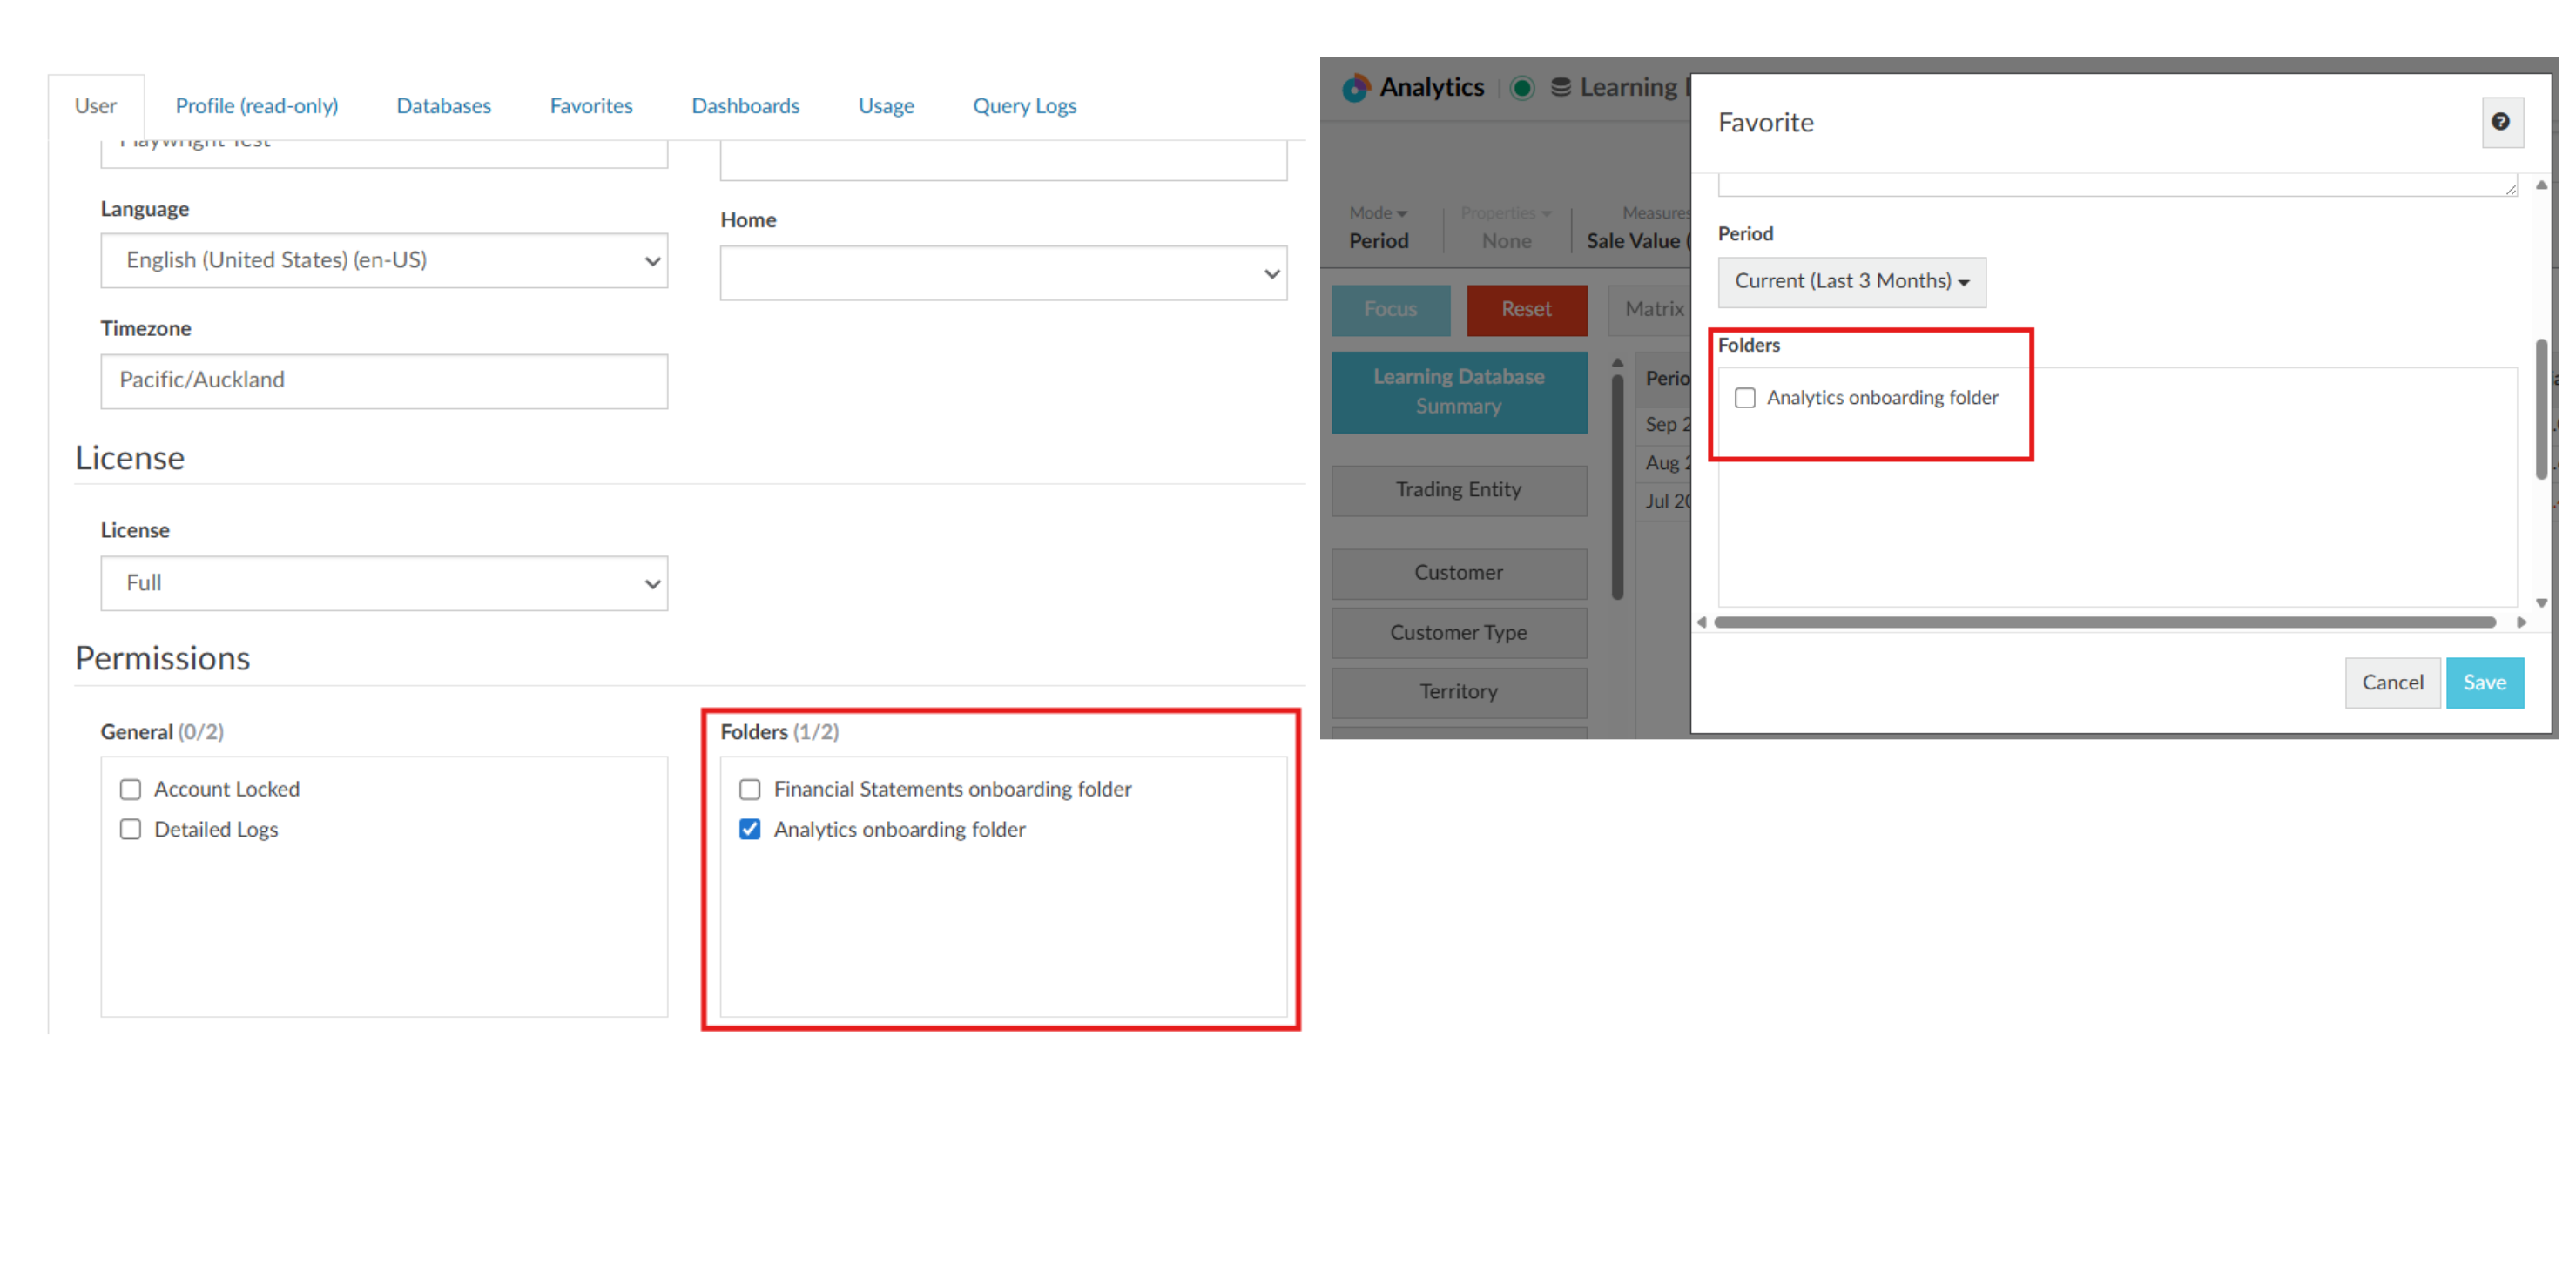Click the help question mark icon
The image size is (2576, 1271).
[x=2499, y=122]
